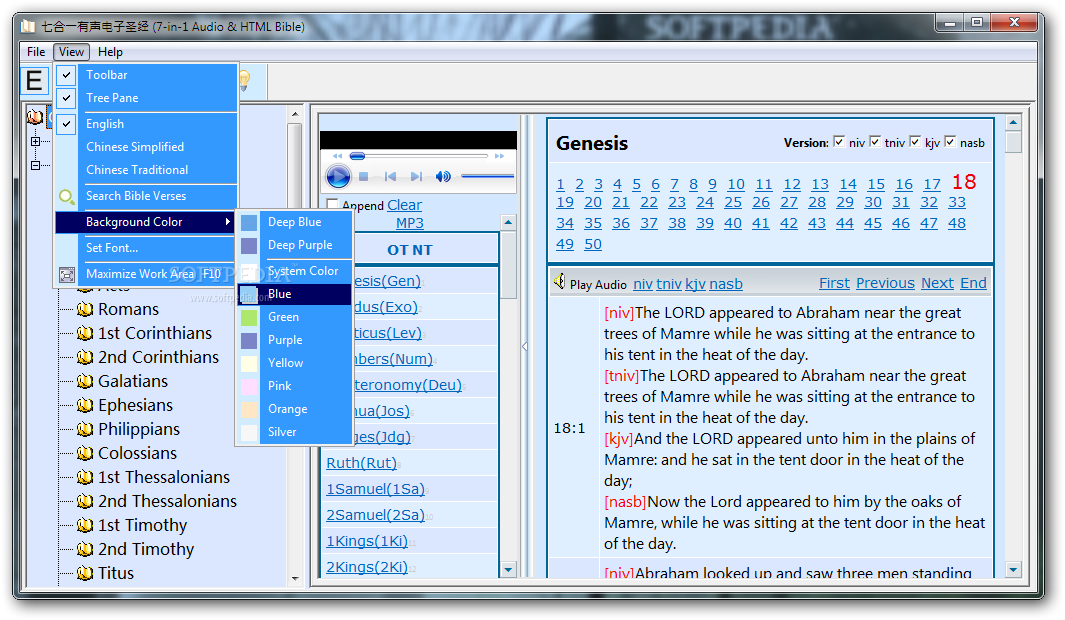
Task: Click the verse pane scroll up arrow
Action: click(x=1013, y=123)
